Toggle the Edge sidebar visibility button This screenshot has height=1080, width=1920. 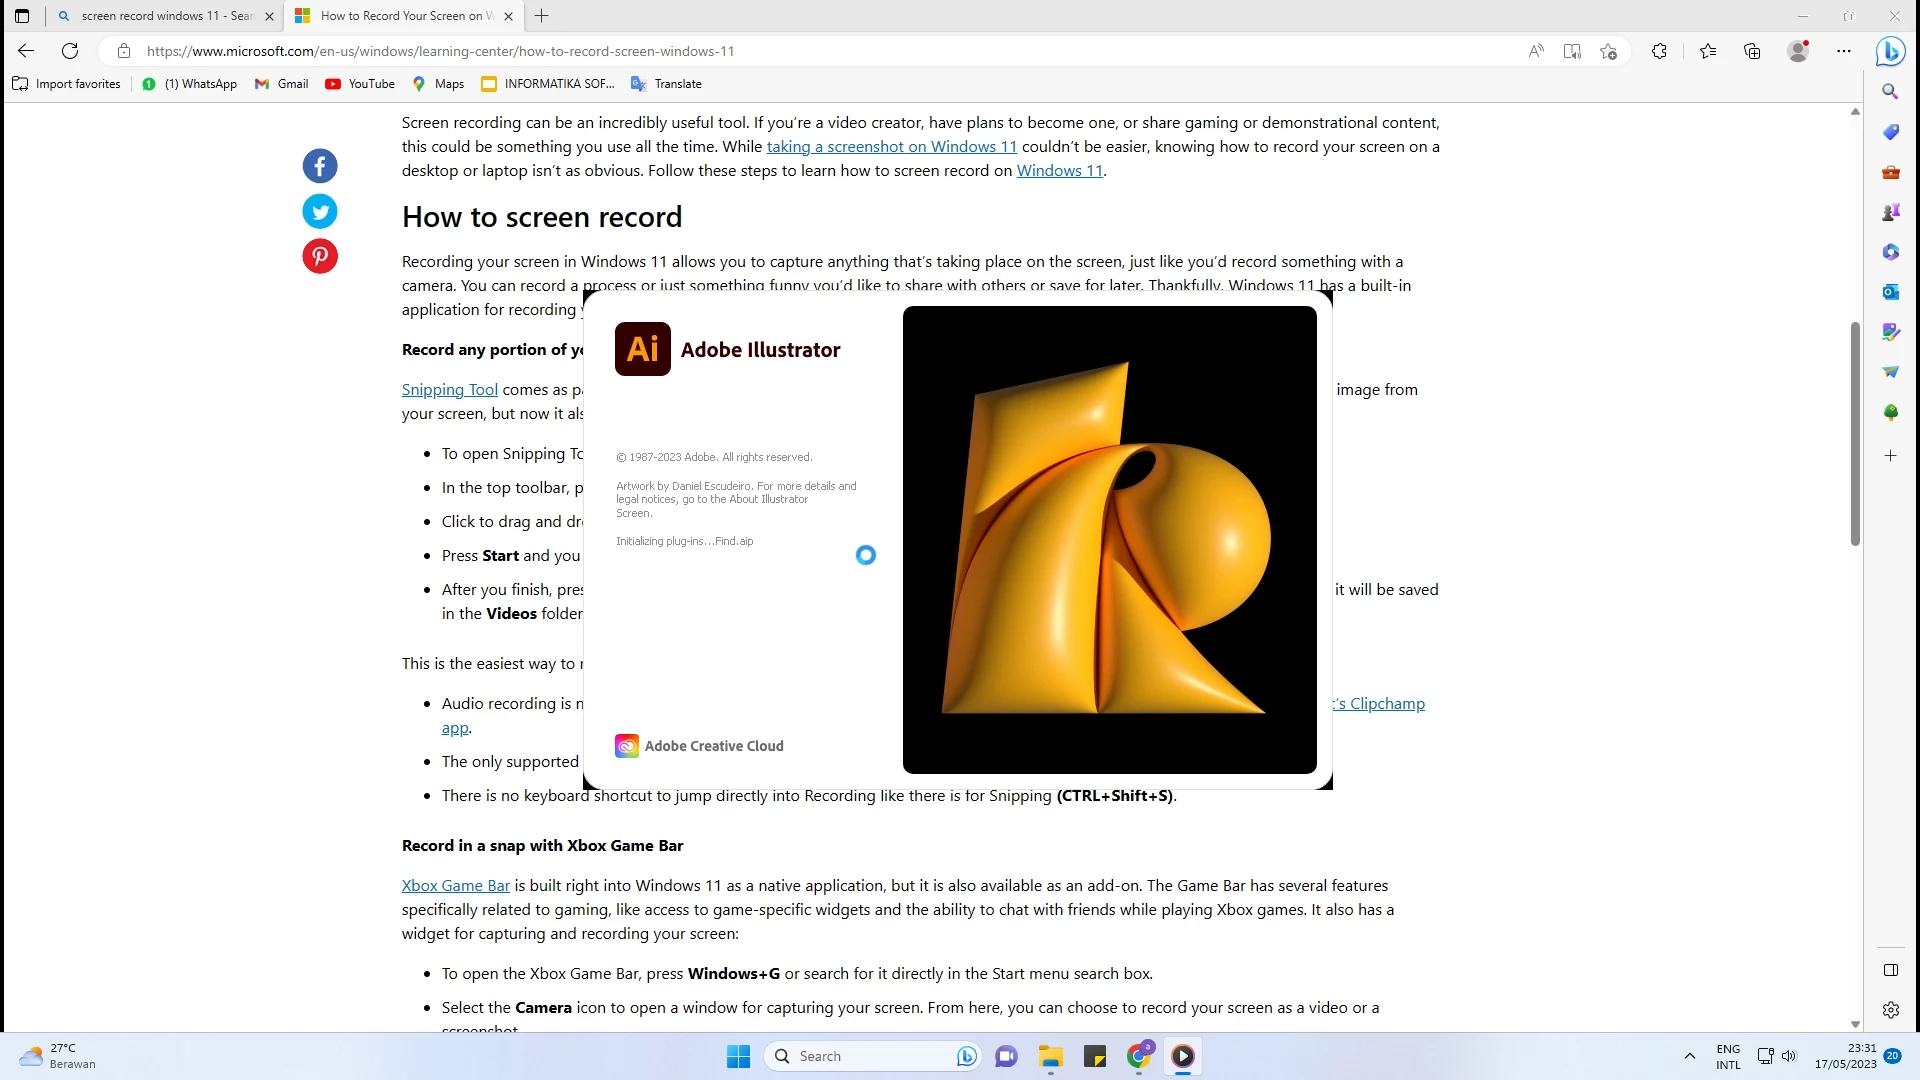[1890, 970]
